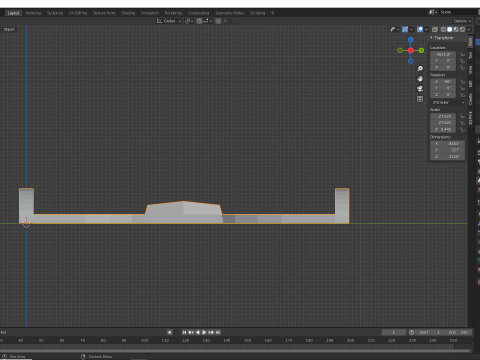Screen dimensions: 480x360
Task: Open the Object menu in viewport header
Action: 9,29
